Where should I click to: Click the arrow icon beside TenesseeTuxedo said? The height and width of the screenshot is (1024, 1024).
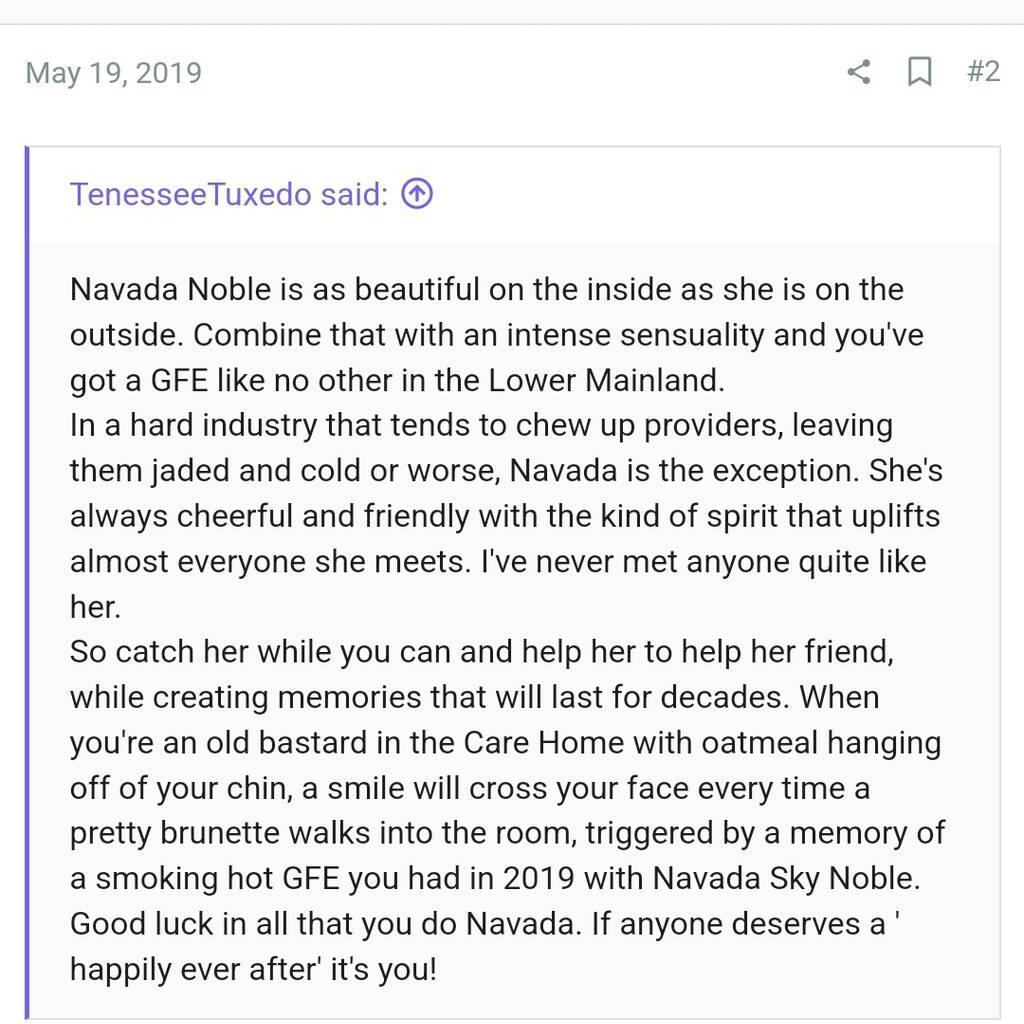[x=416, y=194]
